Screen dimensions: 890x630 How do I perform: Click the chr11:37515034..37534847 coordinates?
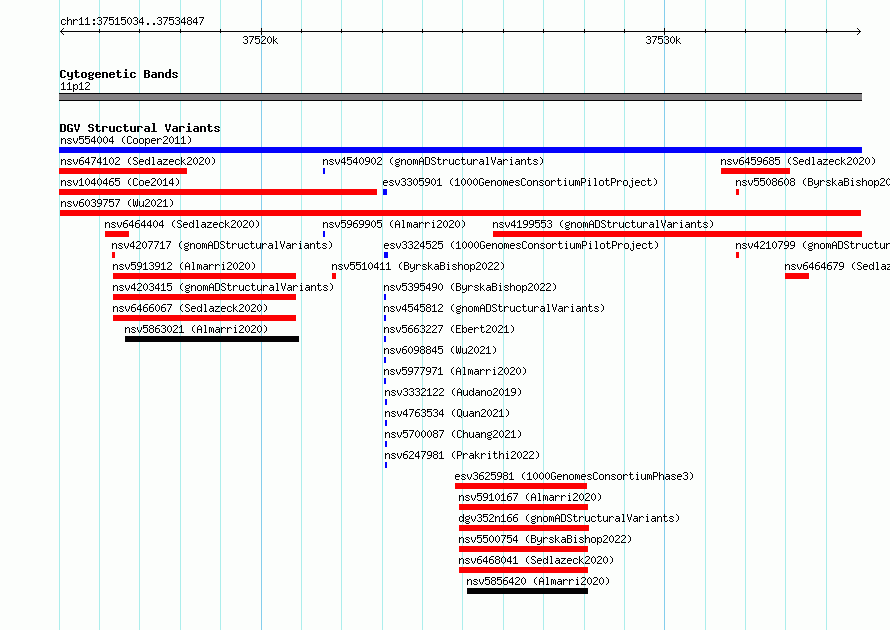[132, 22]
